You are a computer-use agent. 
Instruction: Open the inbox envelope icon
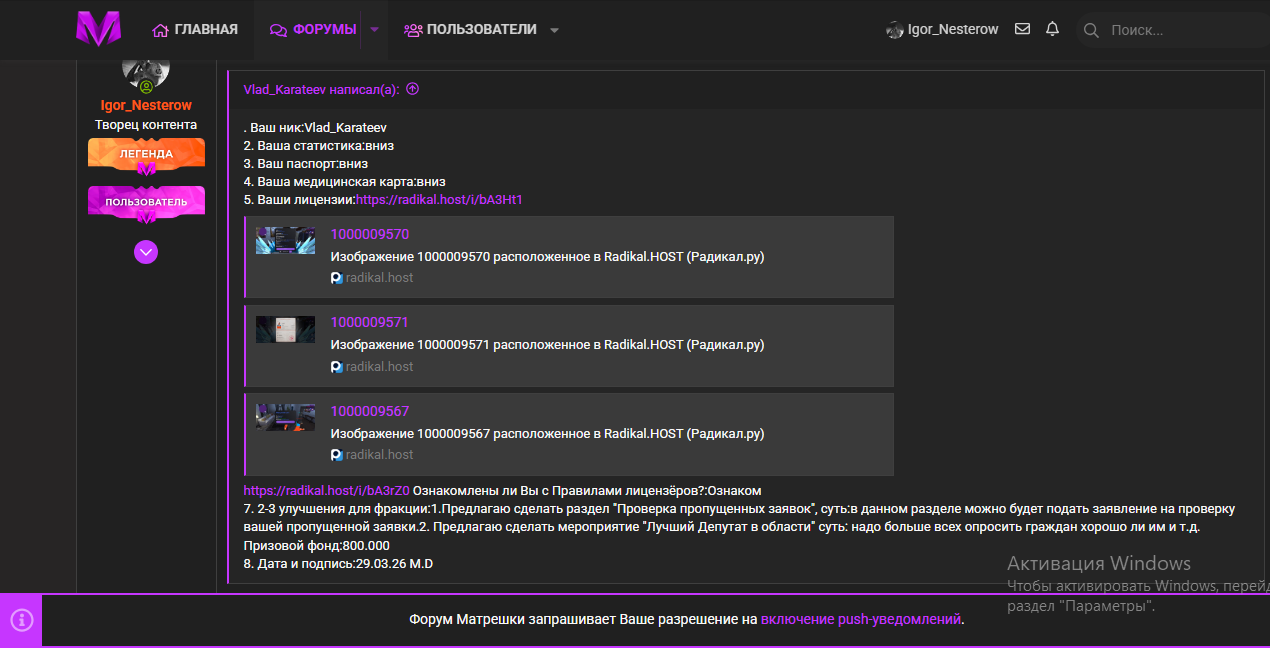click(x=1022, y=29)
